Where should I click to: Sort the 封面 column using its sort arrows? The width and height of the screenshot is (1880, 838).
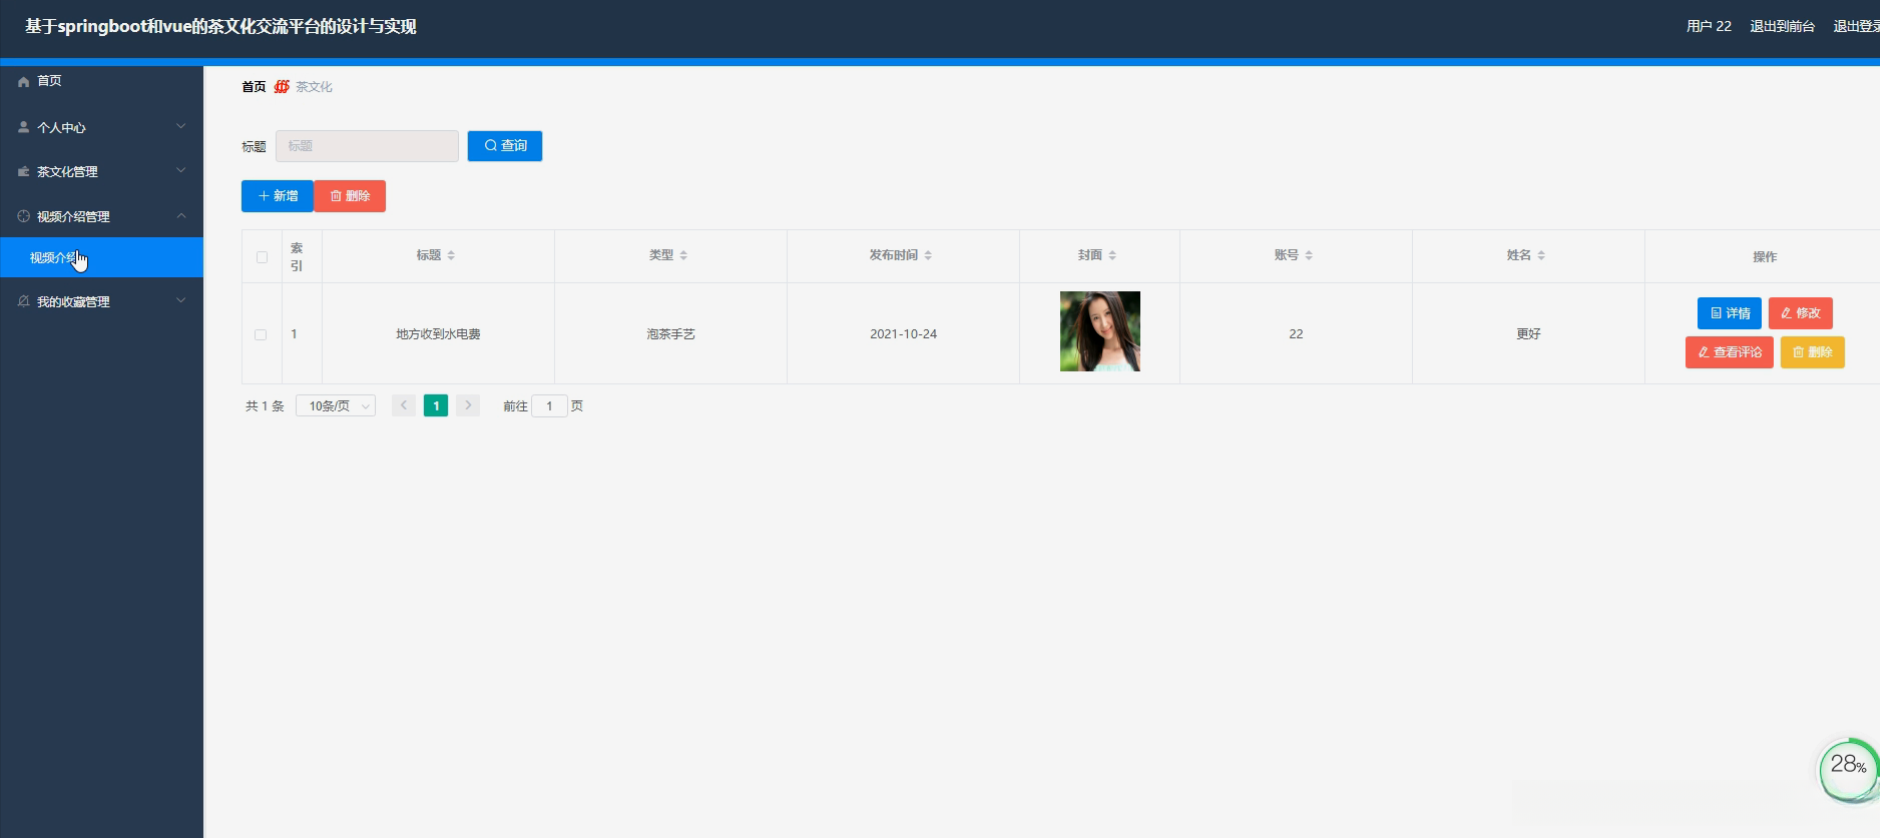(x=1112, y=256)
